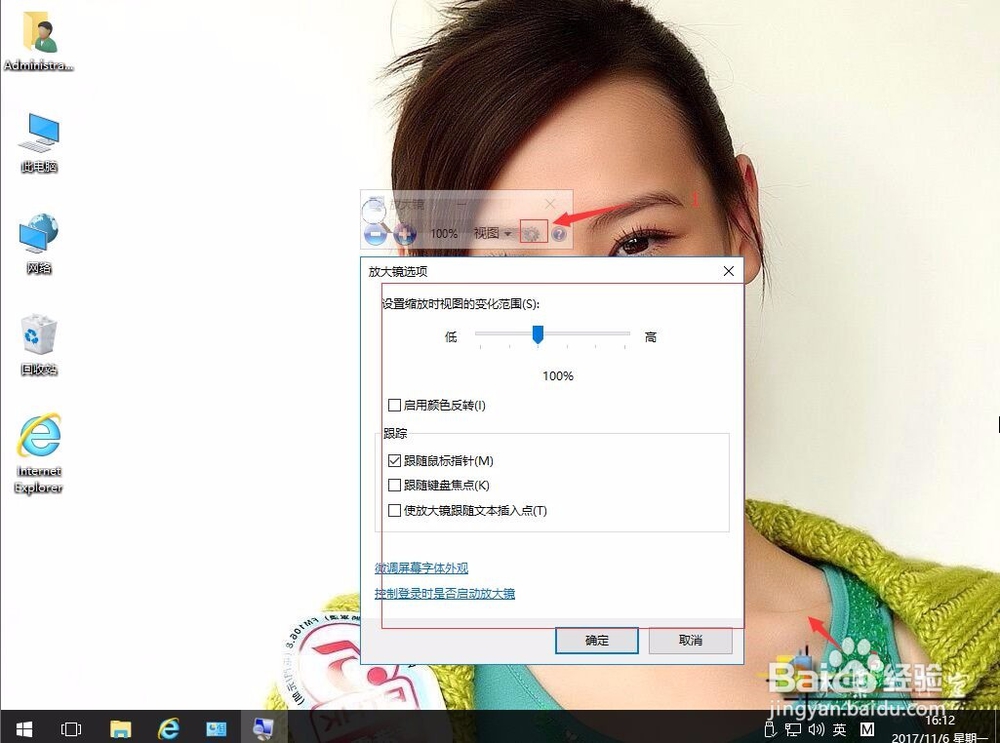Click the 英 input language indicator
This screenshot has height=743, width=1000.
[839, 730]
